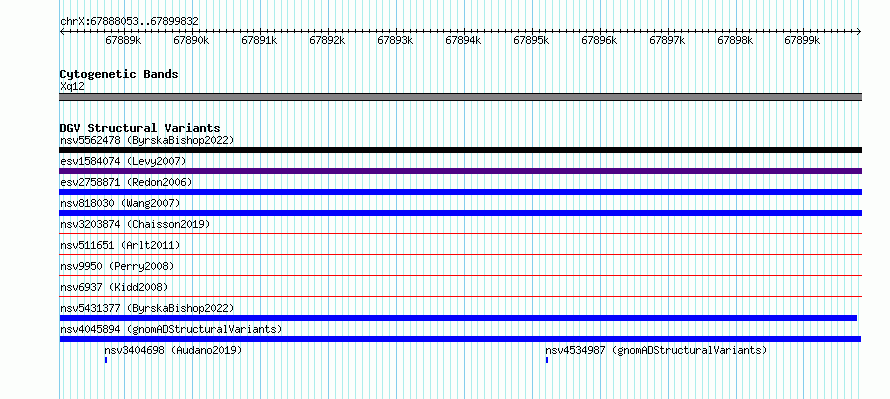The height and width of the screenshot is (399, 890).
Task: Click the 67890k ruler tick label
Action: (x=191, y=40)
